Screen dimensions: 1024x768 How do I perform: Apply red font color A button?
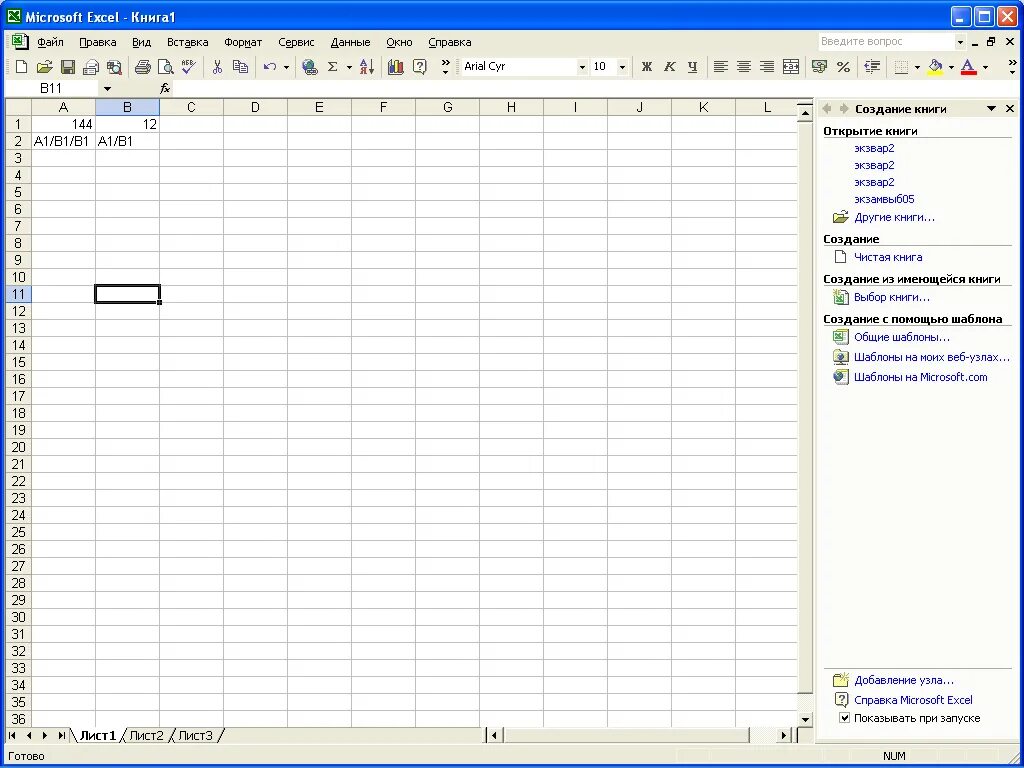[968, 67]
